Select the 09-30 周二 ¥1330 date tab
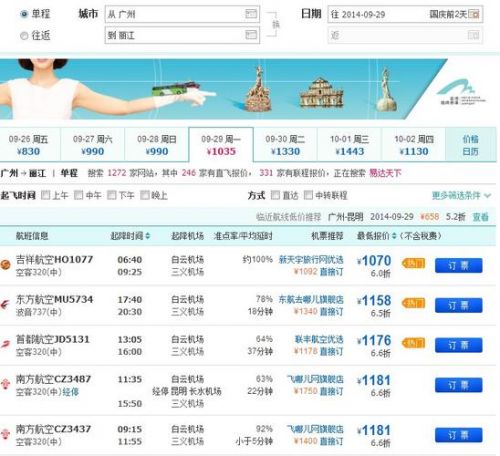Image resolution: width=500 pixels, height=456 pixels. pyautogui.click(x=285, y=145)
